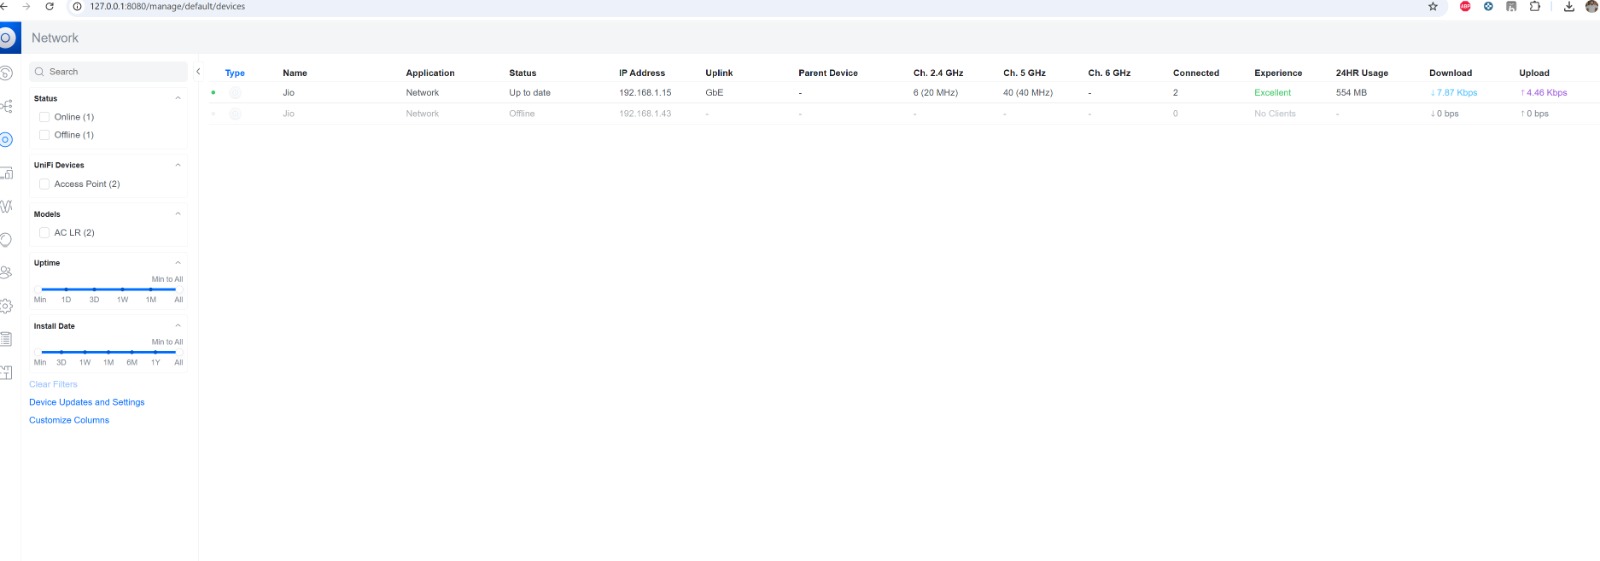Image resolution: width=1600 pixels, height=561 pixels.
Task: Open the AdBlock Plus extension icon
Action: (x=1465, y=7)
